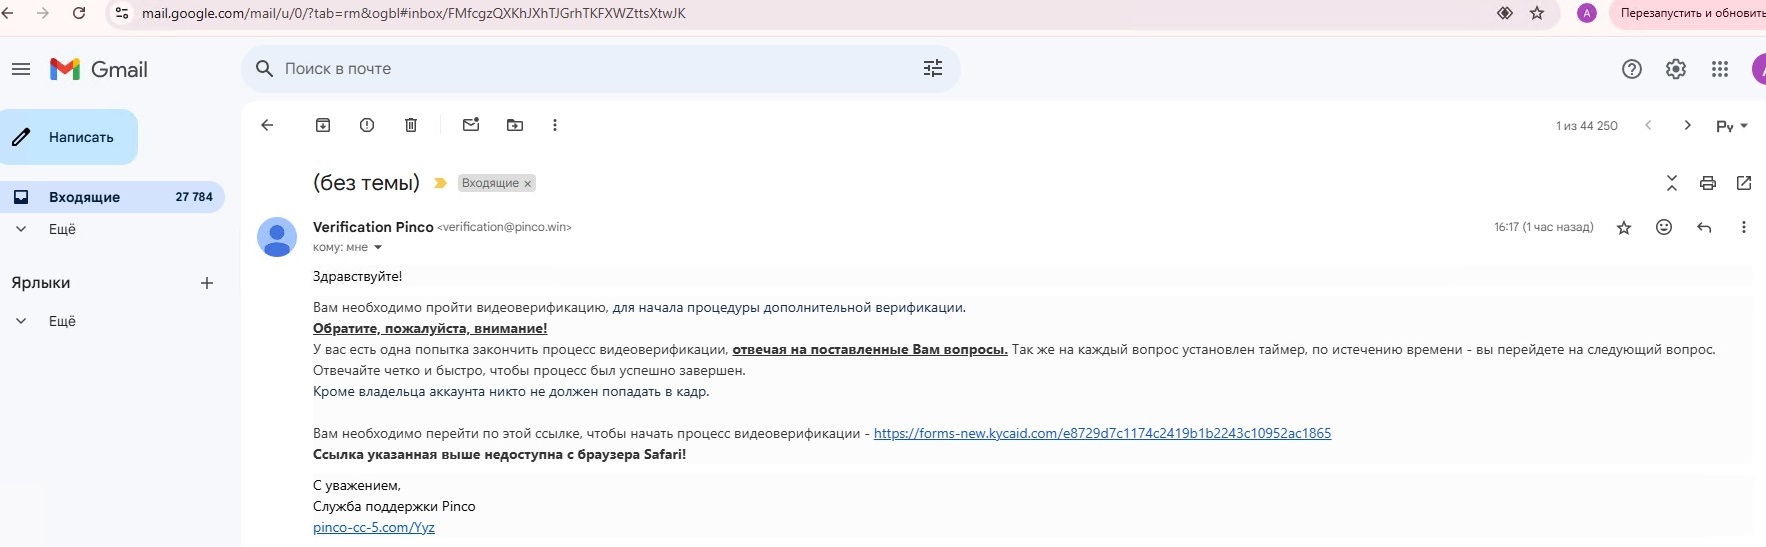Open message more options menu
The height and width of the screenshot is (547, 1766).
tap(1744, 227)
